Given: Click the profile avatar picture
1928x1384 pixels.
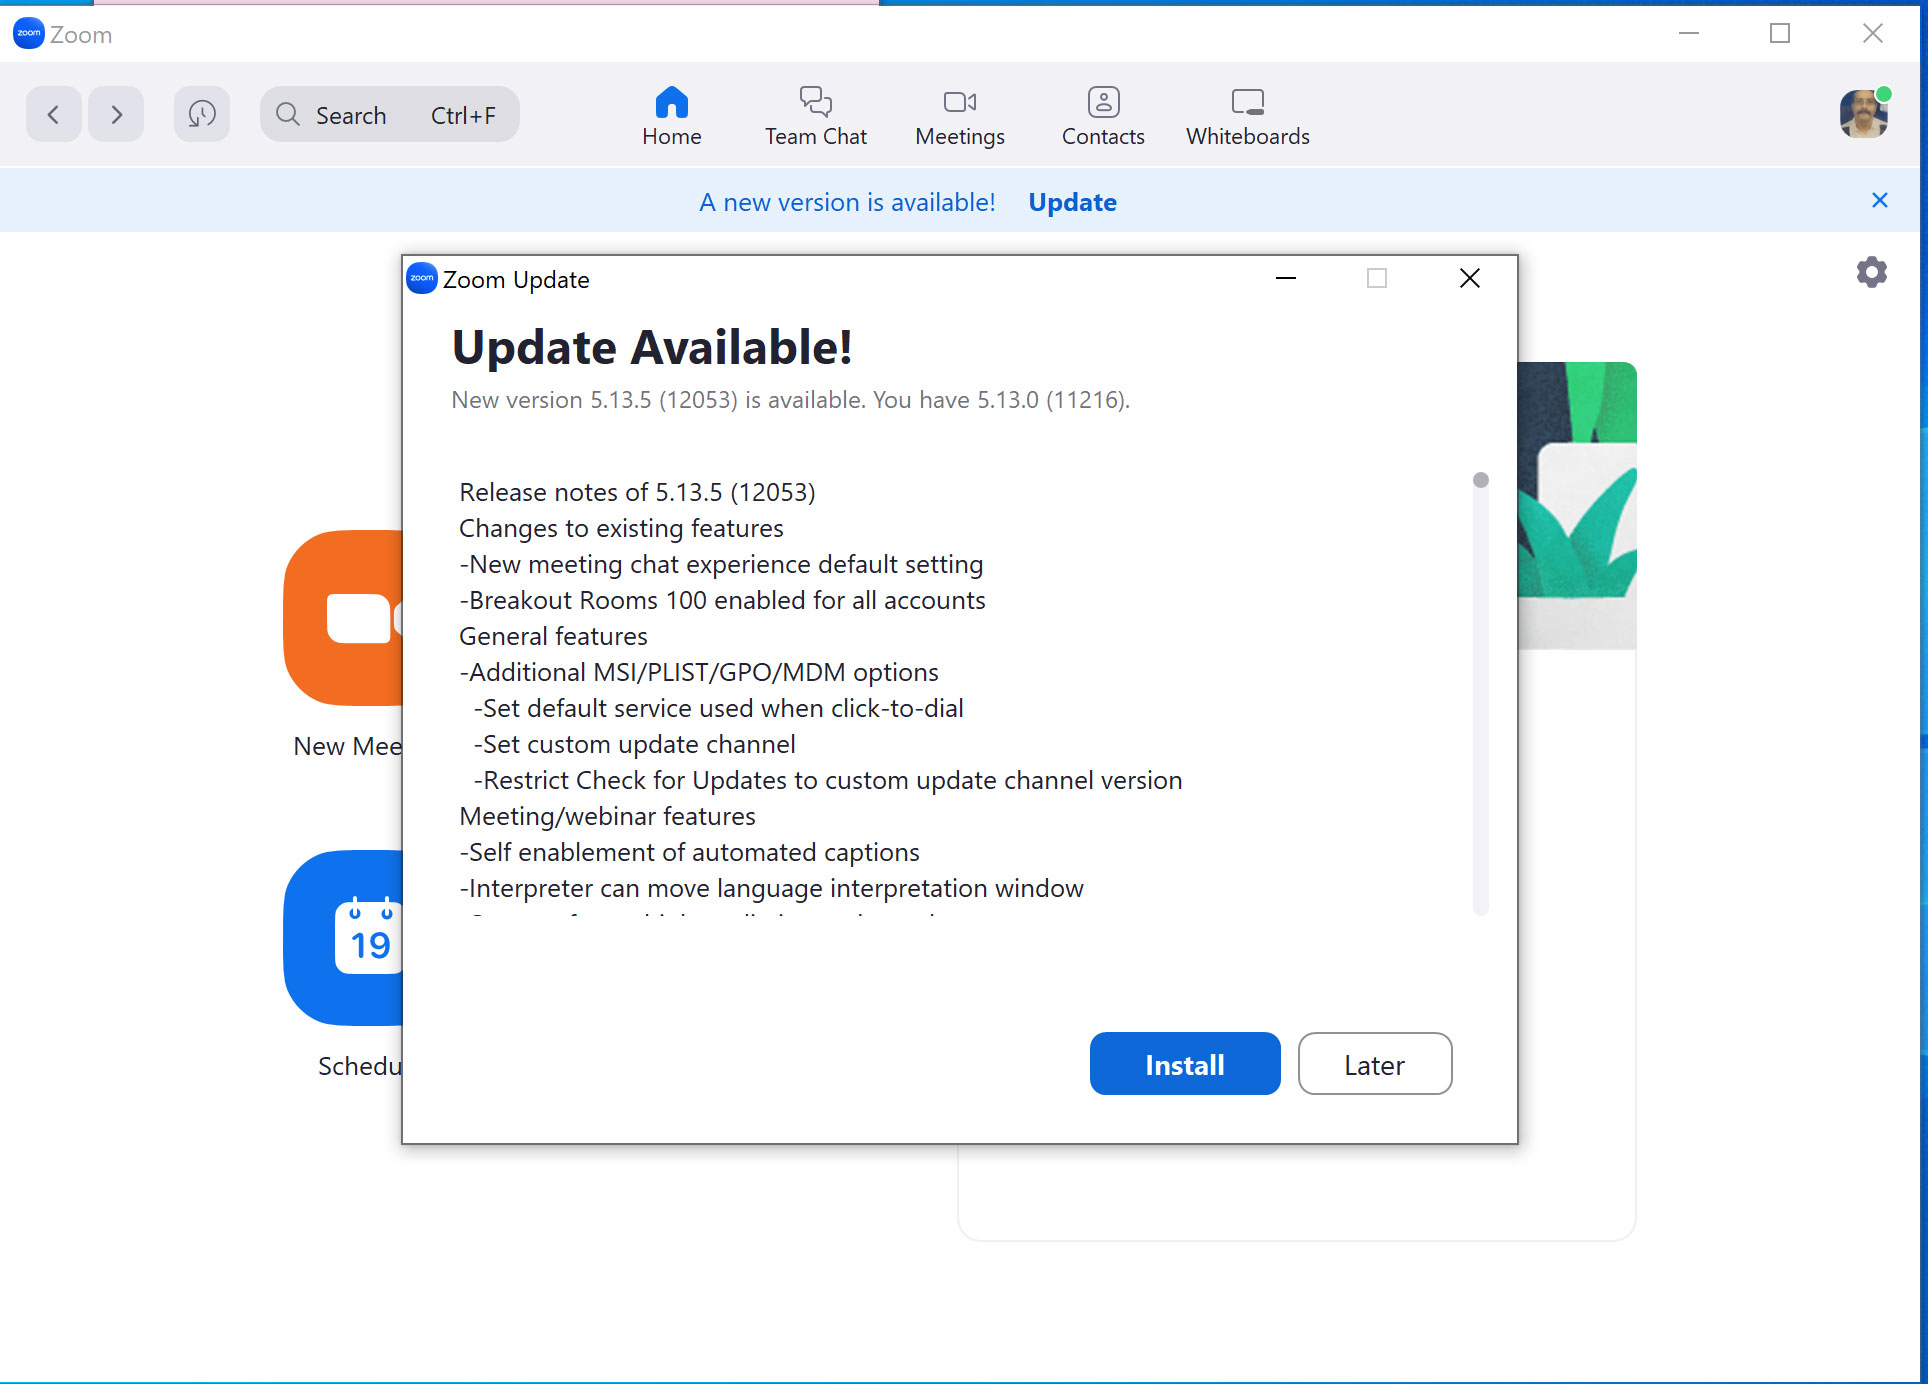Looking at the screenshot, I should point(1863,114).
